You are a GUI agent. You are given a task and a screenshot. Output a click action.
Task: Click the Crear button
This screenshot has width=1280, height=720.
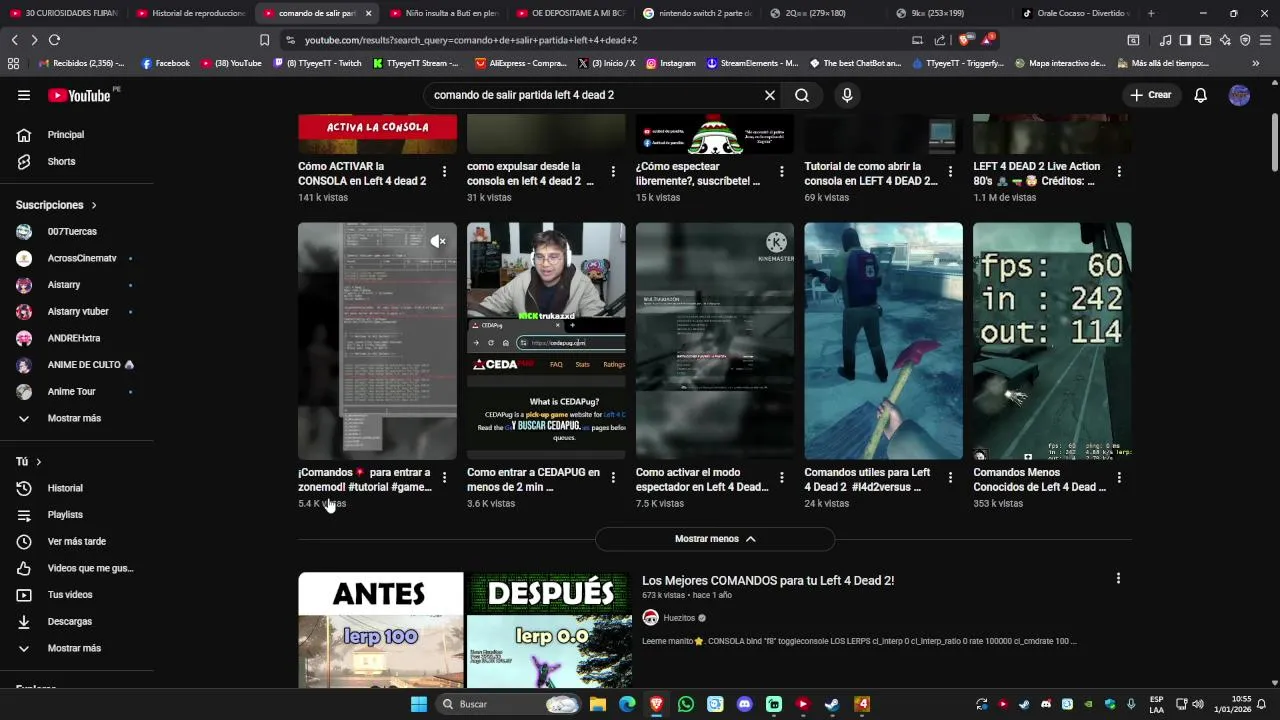pyautogui.click(x=1151, y=95)
